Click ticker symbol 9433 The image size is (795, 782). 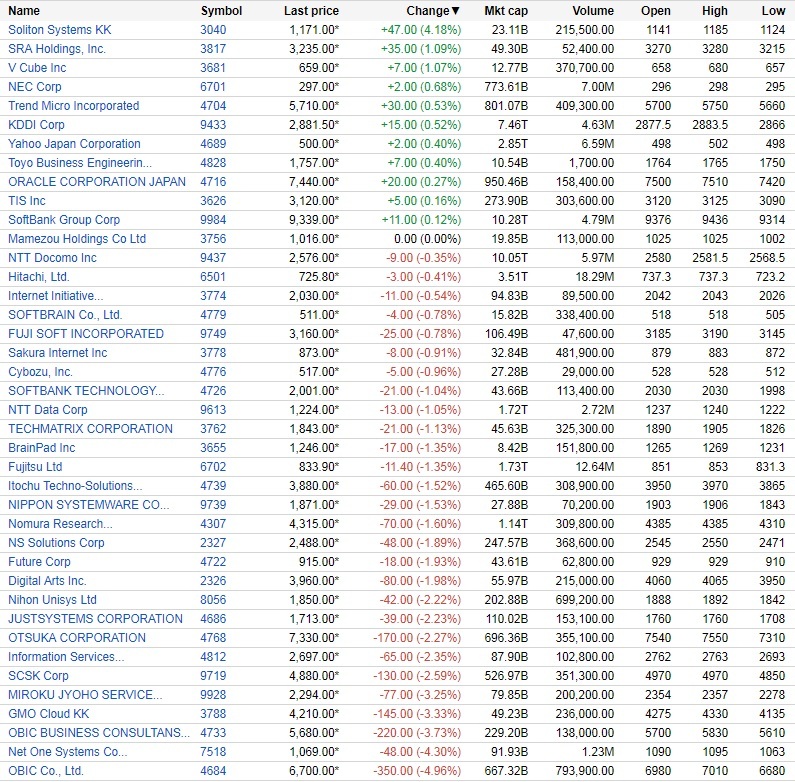coord(213,125)
